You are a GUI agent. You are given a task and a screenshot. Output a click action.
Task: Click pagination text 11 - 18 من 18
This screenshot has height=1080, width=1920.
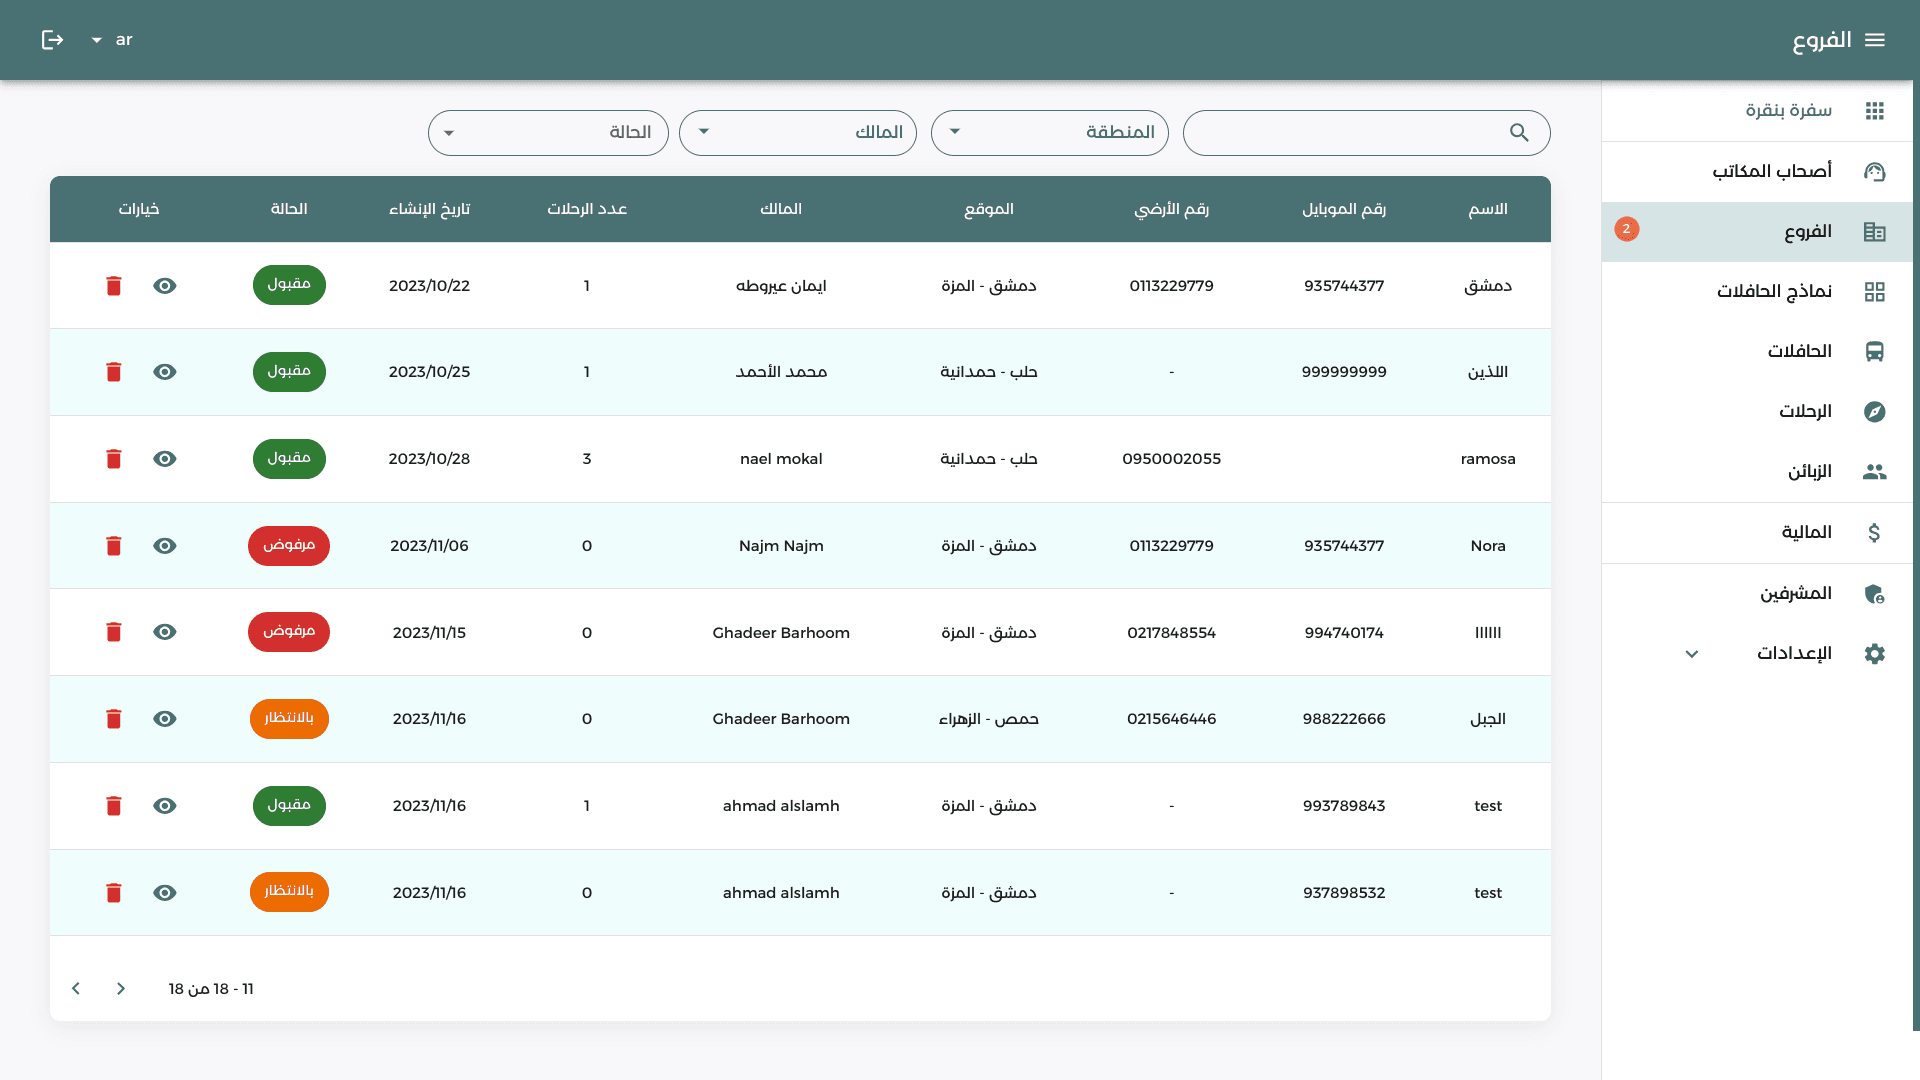211,989
